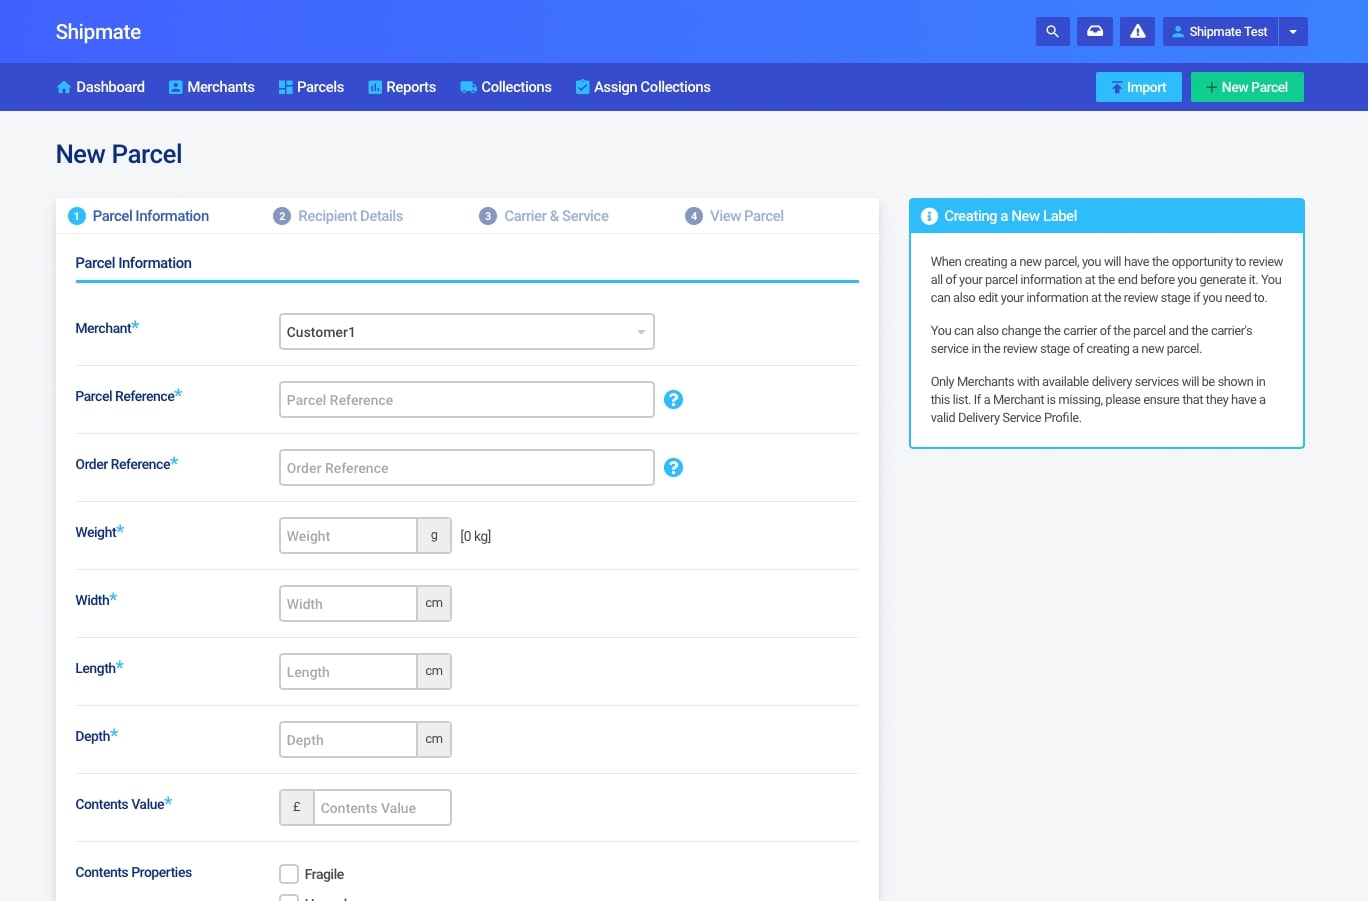Viewport: 1368px width, 901px height.
Task: Open the Merchants menu item
Action: point(211,87)
